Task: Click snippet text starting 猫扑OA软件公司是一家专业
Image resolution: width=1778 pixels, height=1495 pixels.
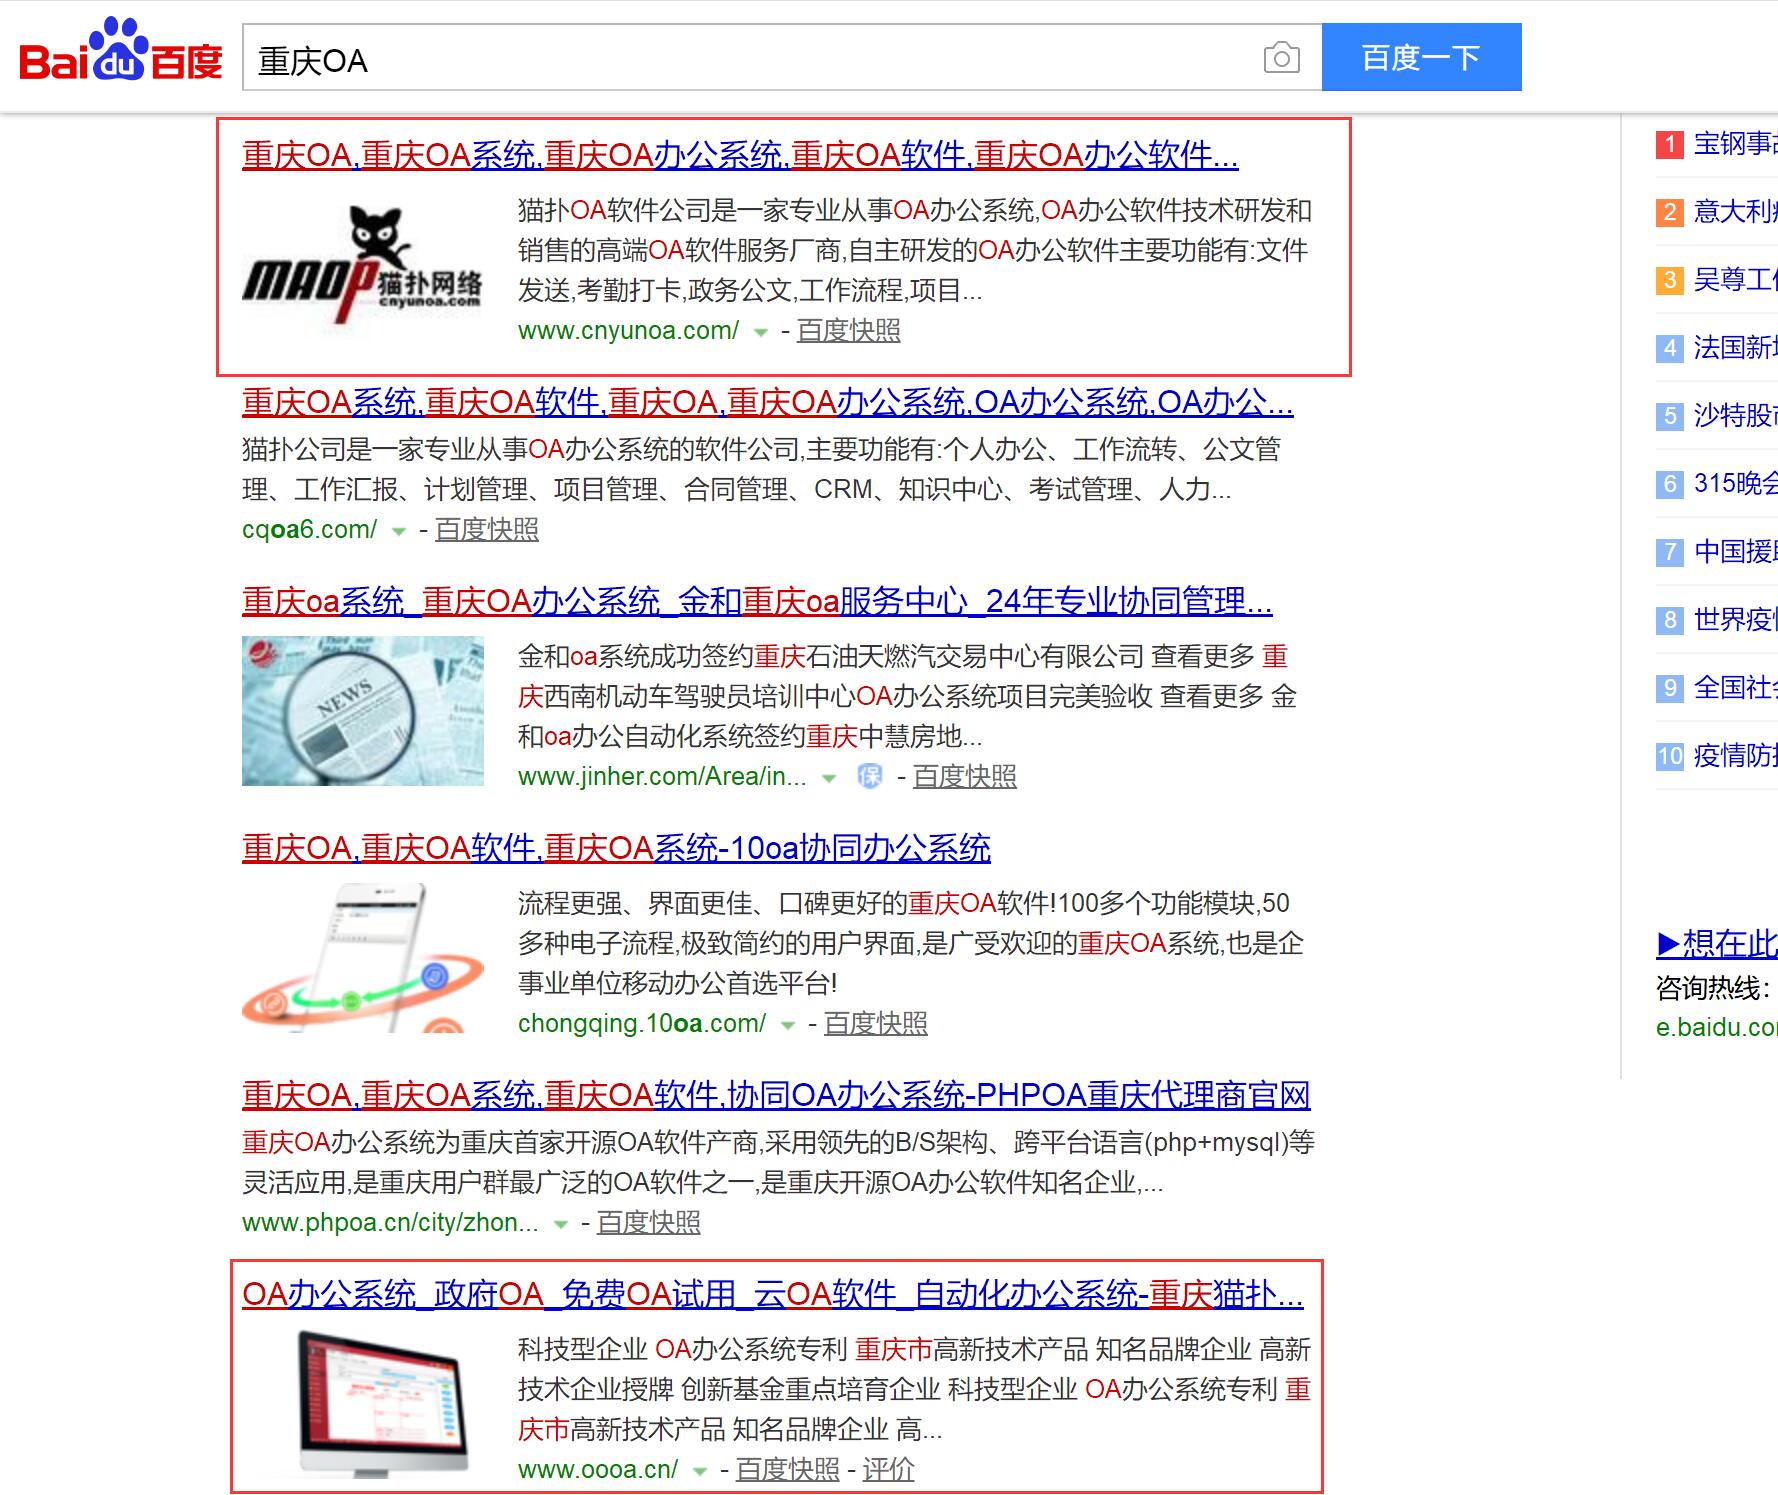Action: 915,251
